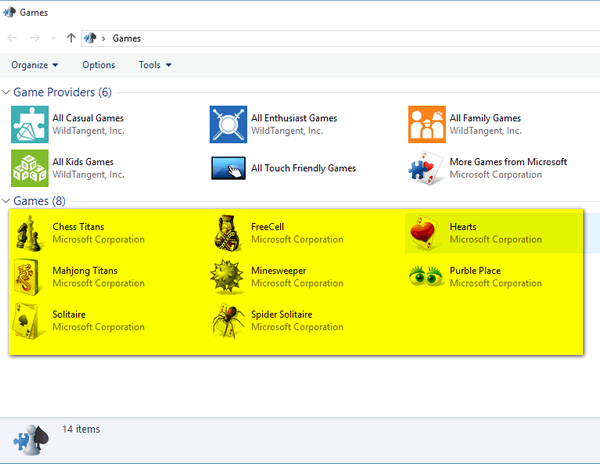Select the All Casual Games label
This screenshot has height=464, width=600.
coord(88,118)
